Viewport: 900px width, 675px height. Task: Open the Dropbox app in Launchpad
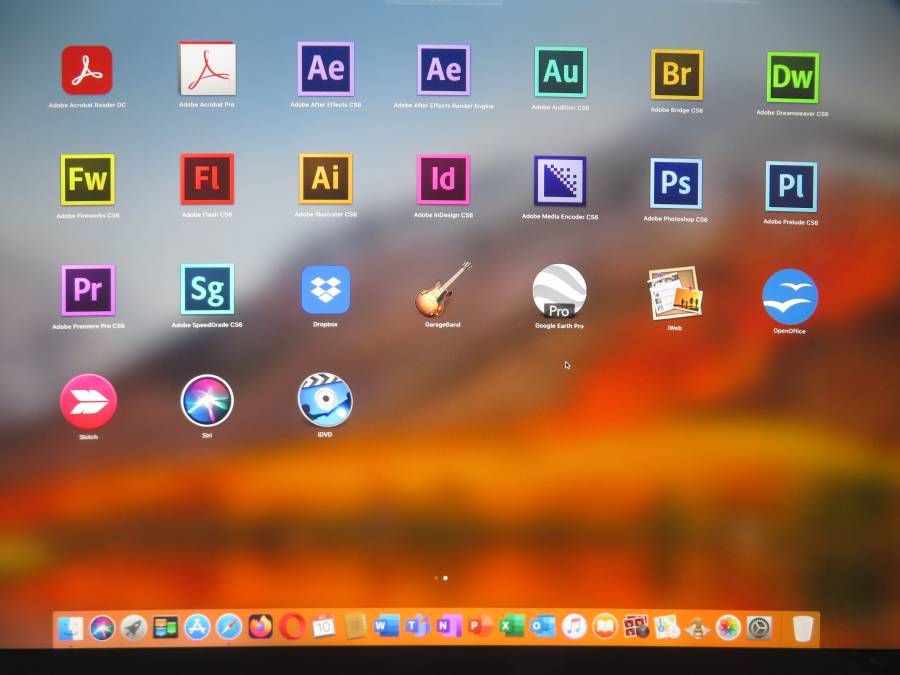click(x=325, y=289)
